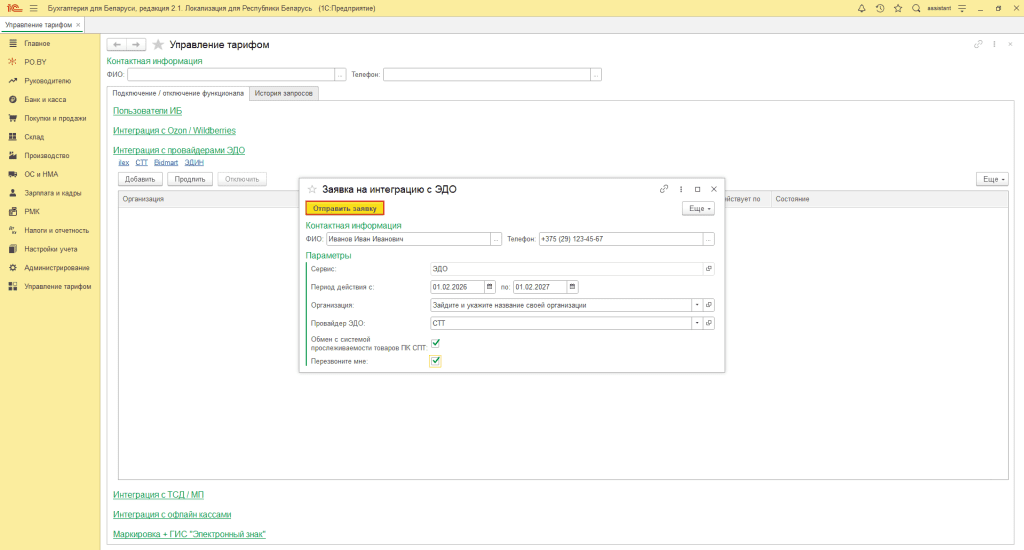
Task: Open history icon in top bar
Action: click(880, 8)
